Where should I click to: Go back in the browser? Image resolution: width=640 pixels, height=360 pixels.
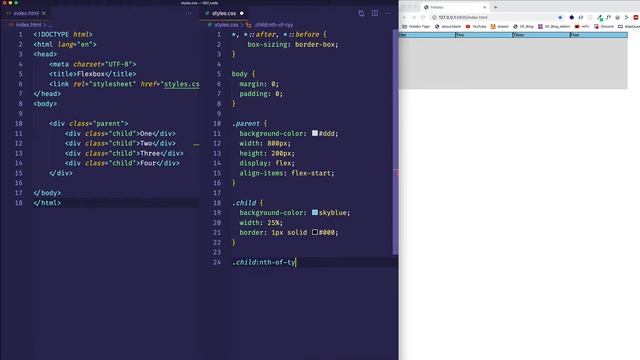click(x=404, y=18)
